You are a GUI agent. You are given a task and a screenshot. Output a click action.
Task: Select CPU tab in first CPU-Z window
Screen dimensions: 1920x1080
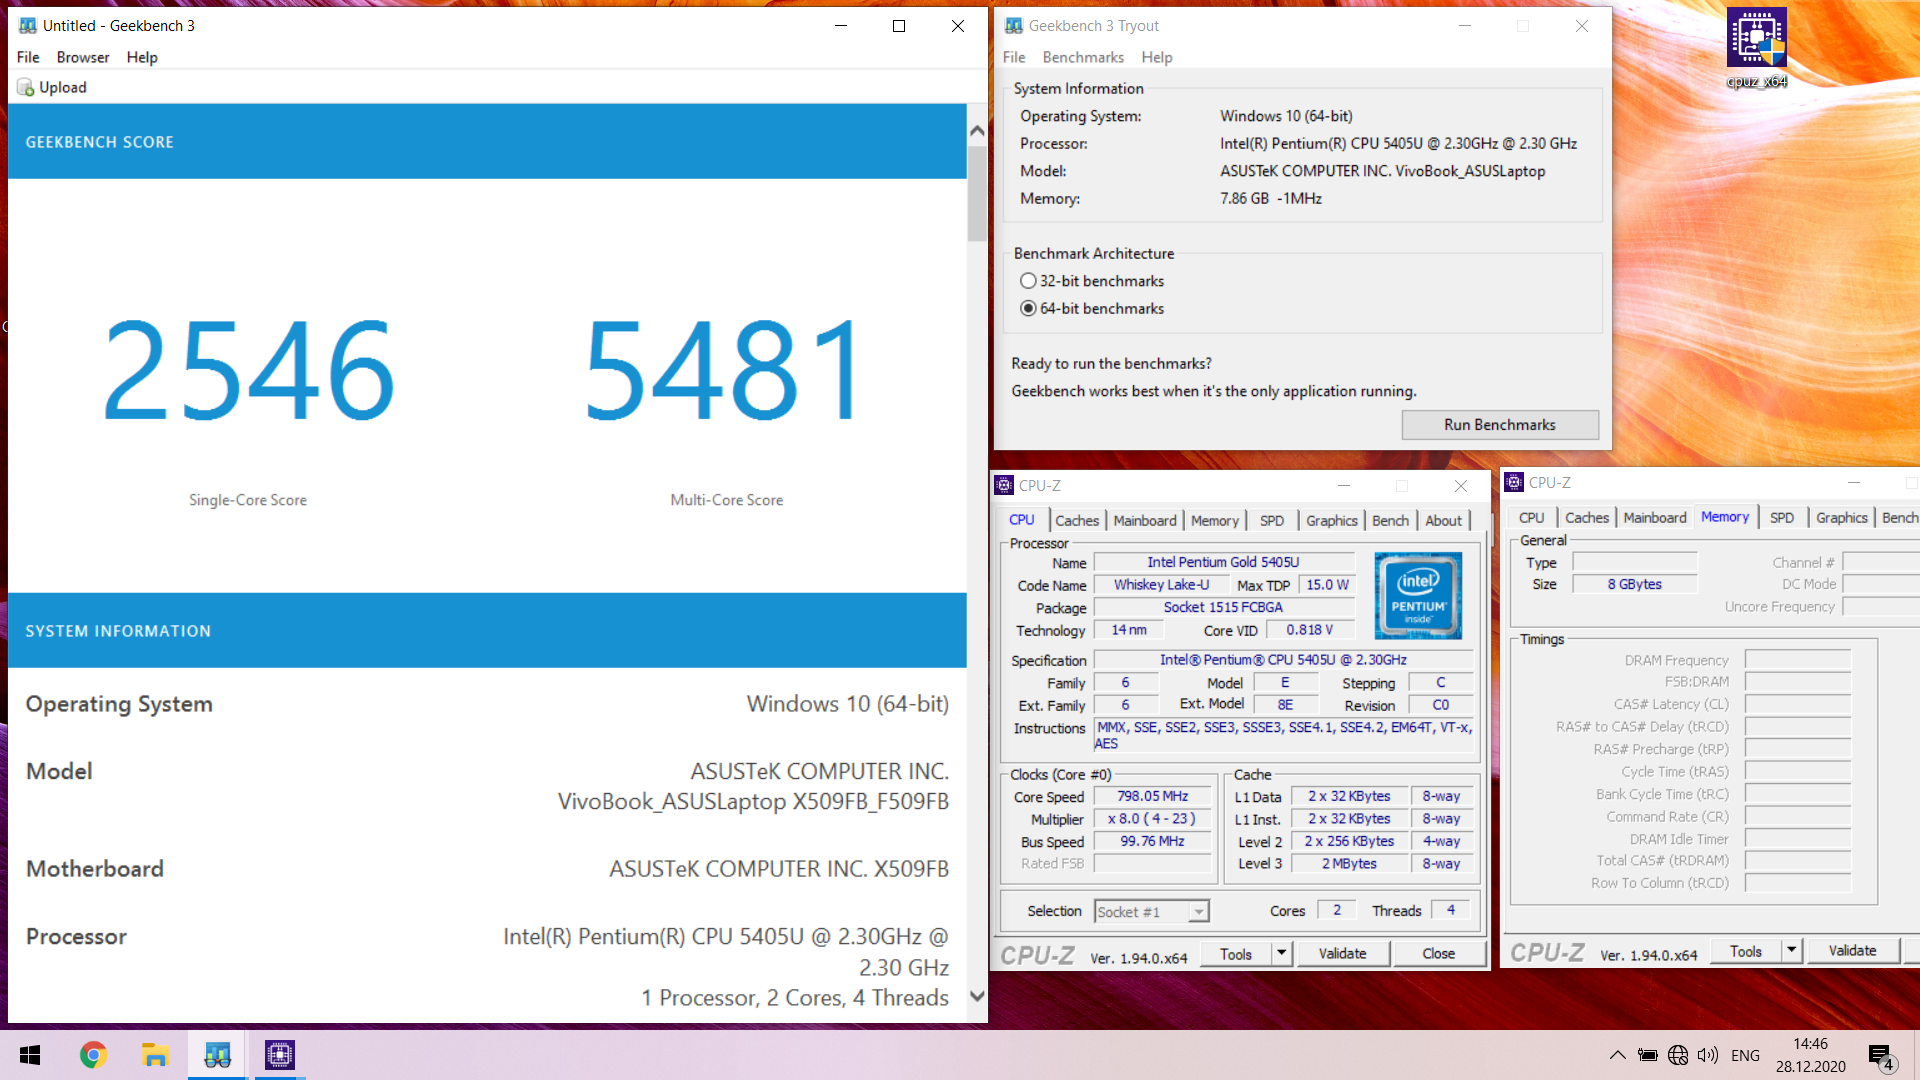(1022, 519)
